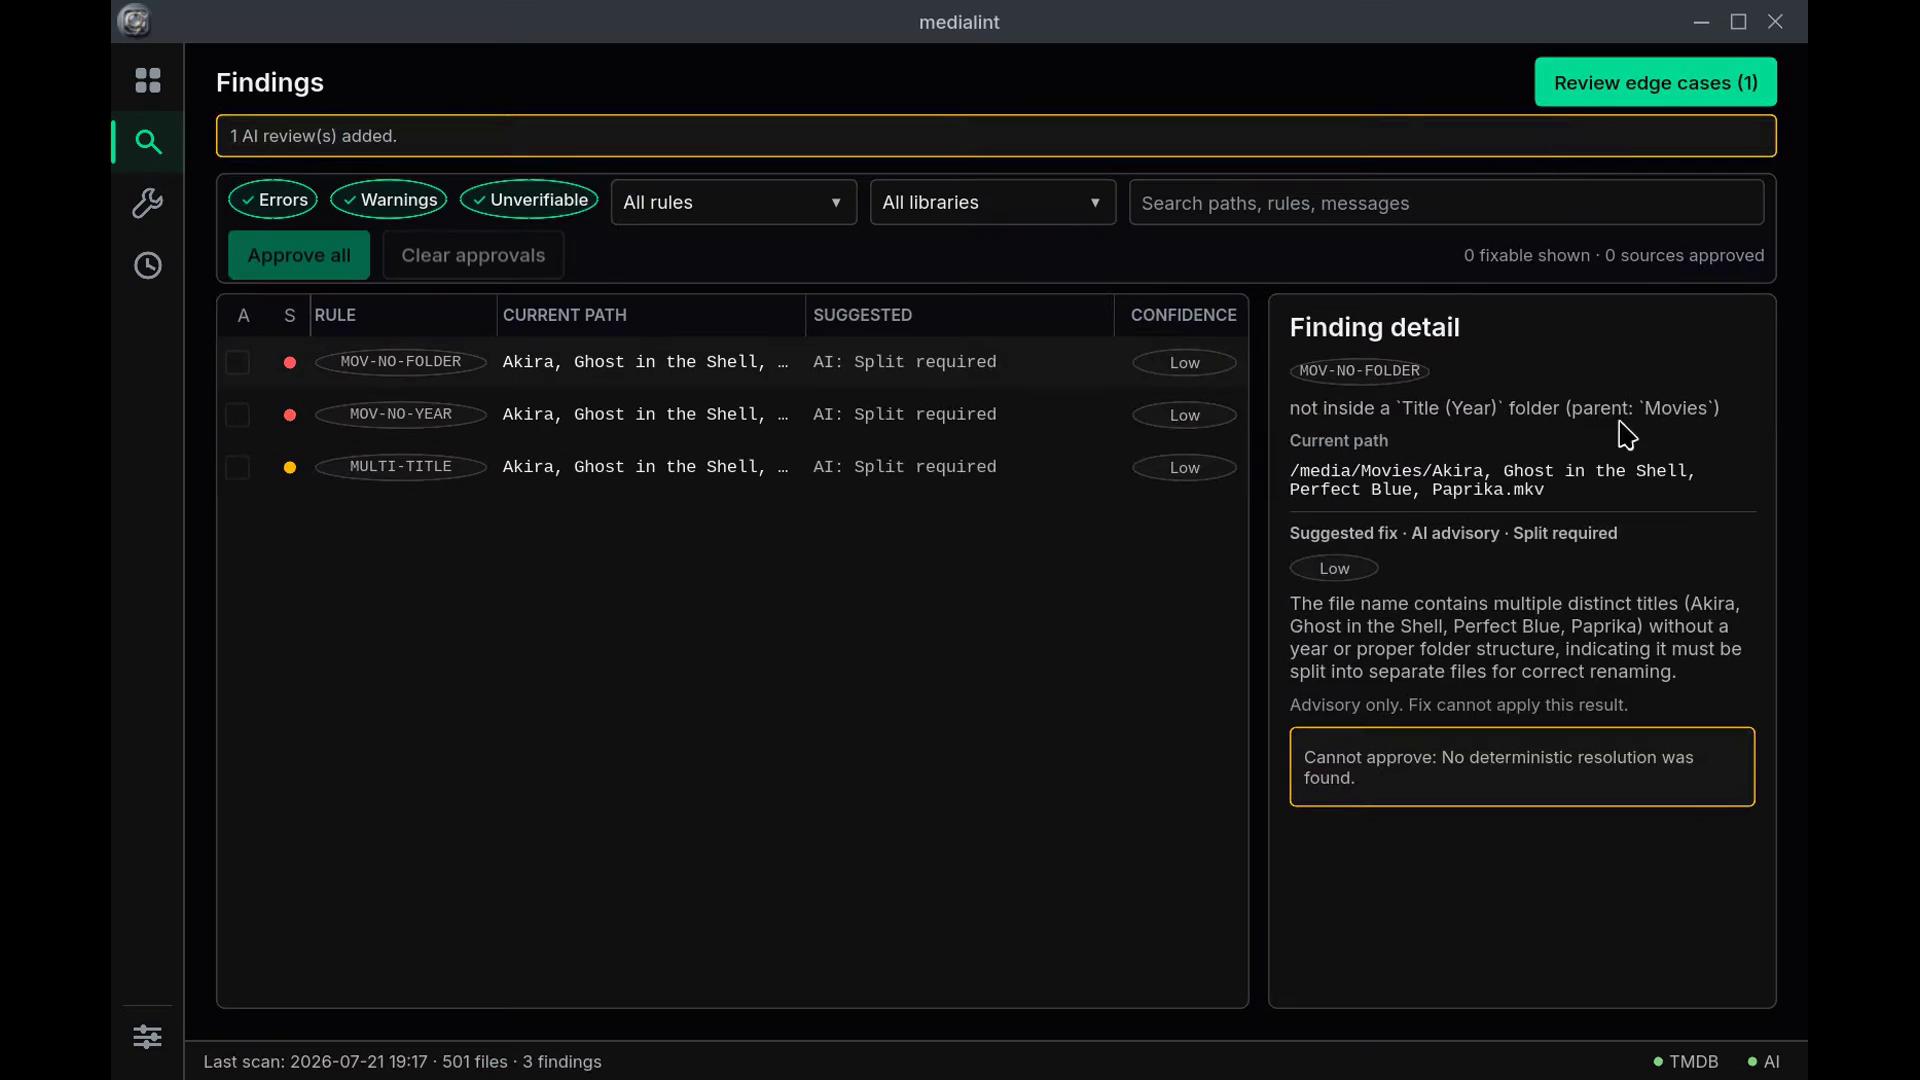The image size is (1920, 1080).
Task: Sort by the CONFIDENCE column header
Action: 1183,315
